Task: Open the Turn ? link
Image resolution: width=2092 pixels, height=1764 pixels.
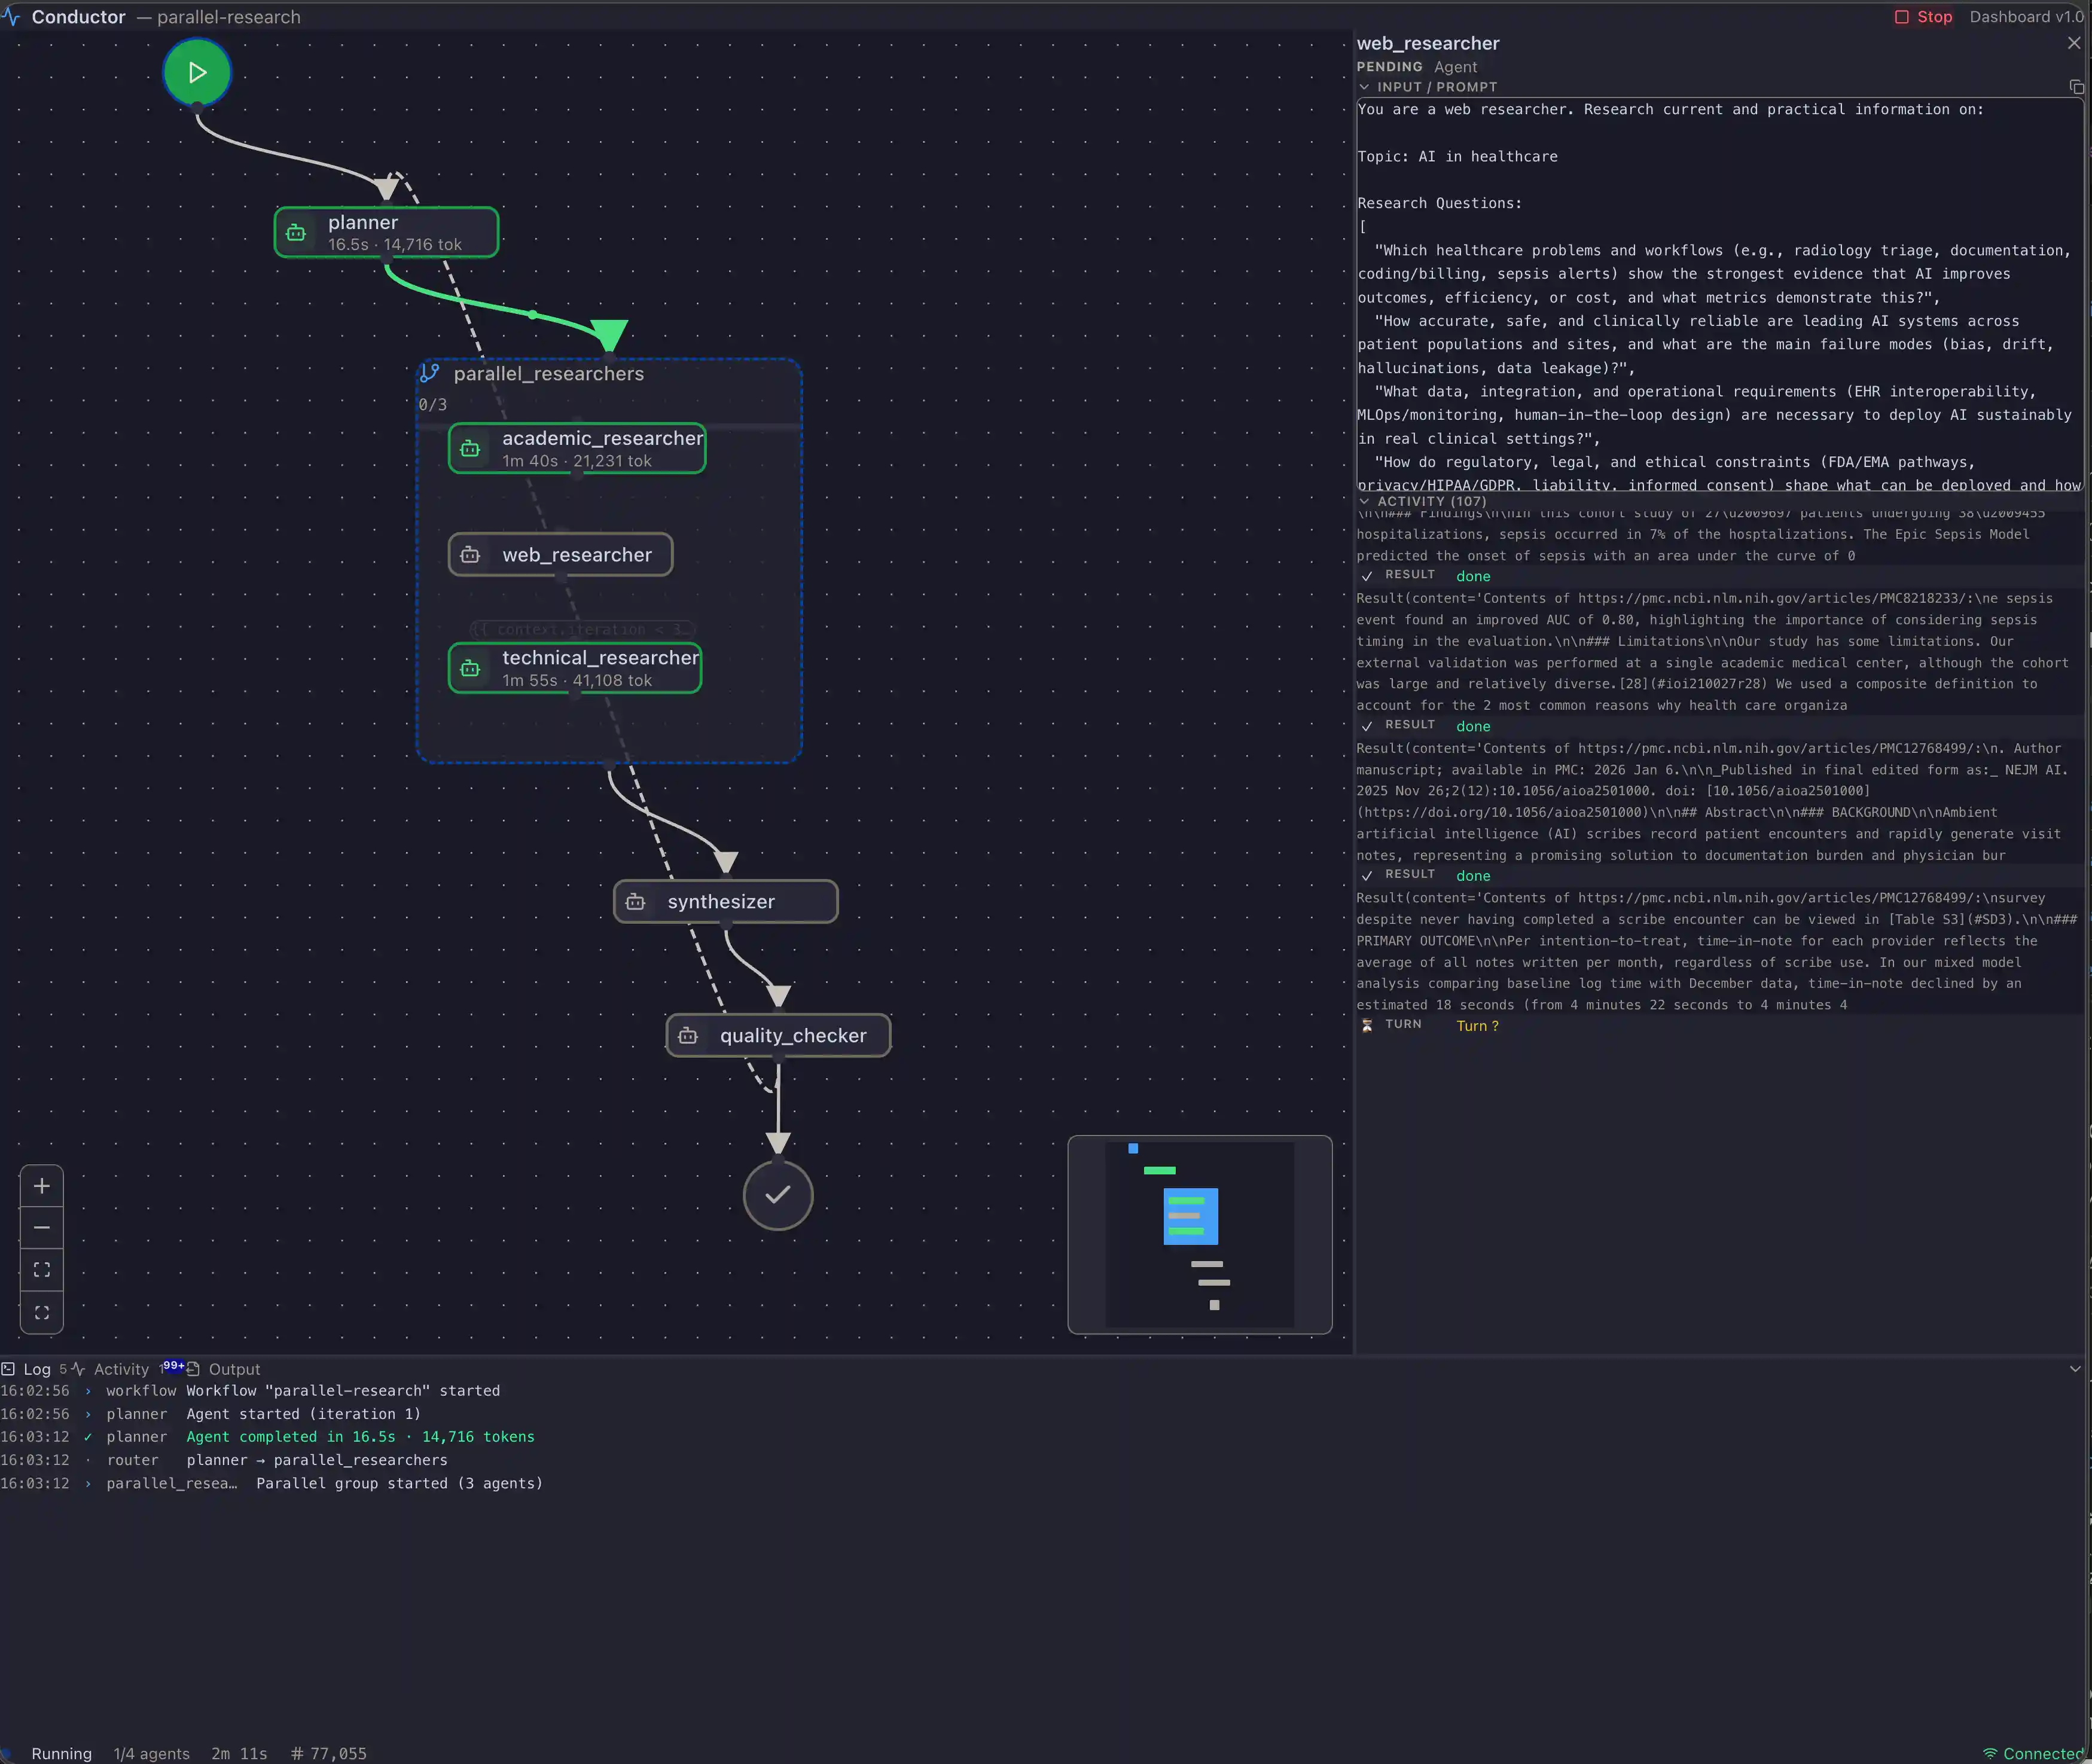Action: pyautogui.click(x=1477, y=1026)
